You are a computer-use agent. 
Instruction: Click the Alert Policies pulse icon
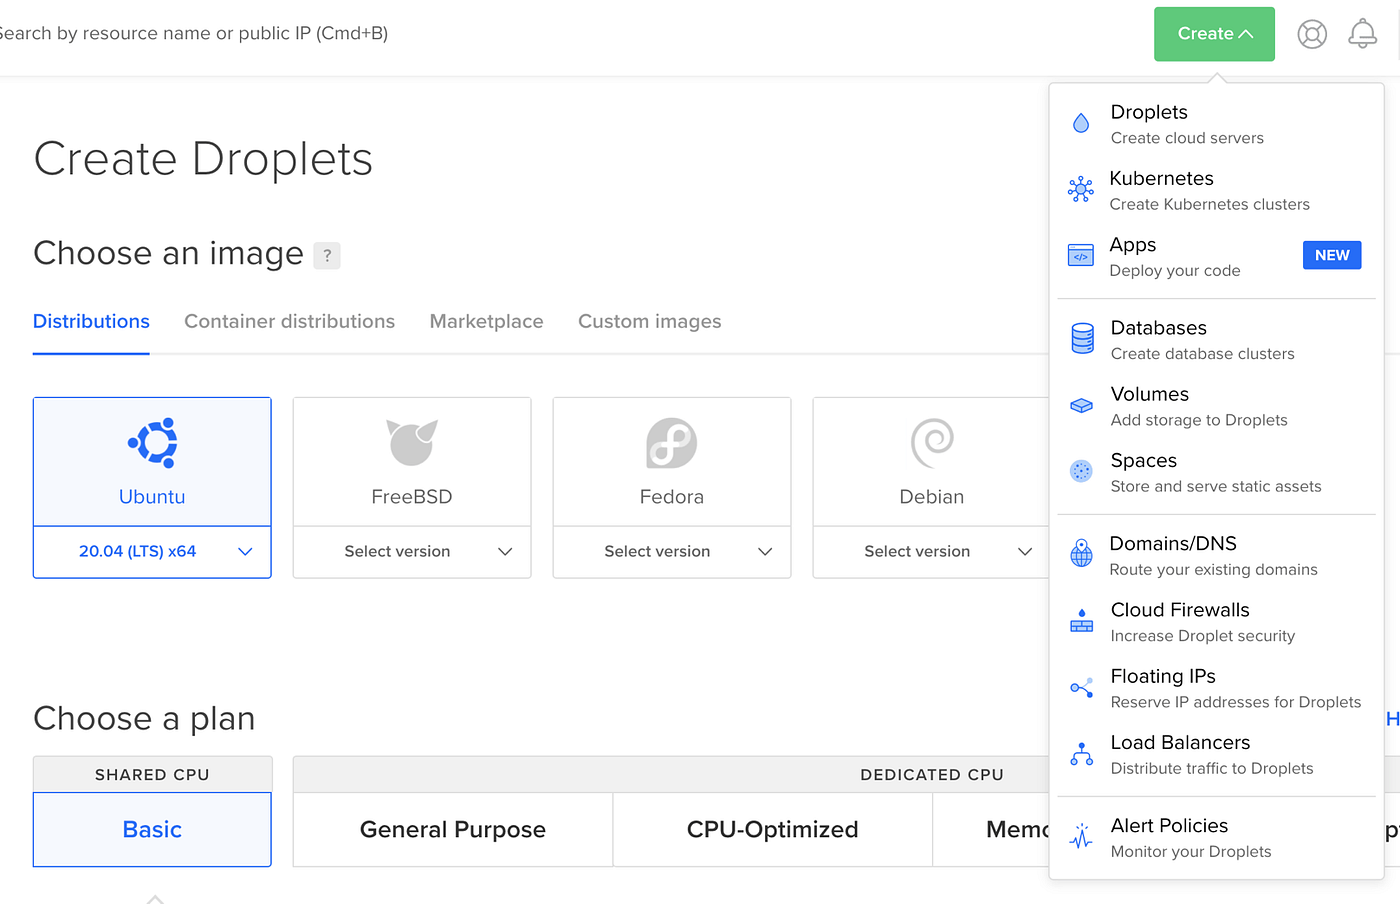[1081, 836]
